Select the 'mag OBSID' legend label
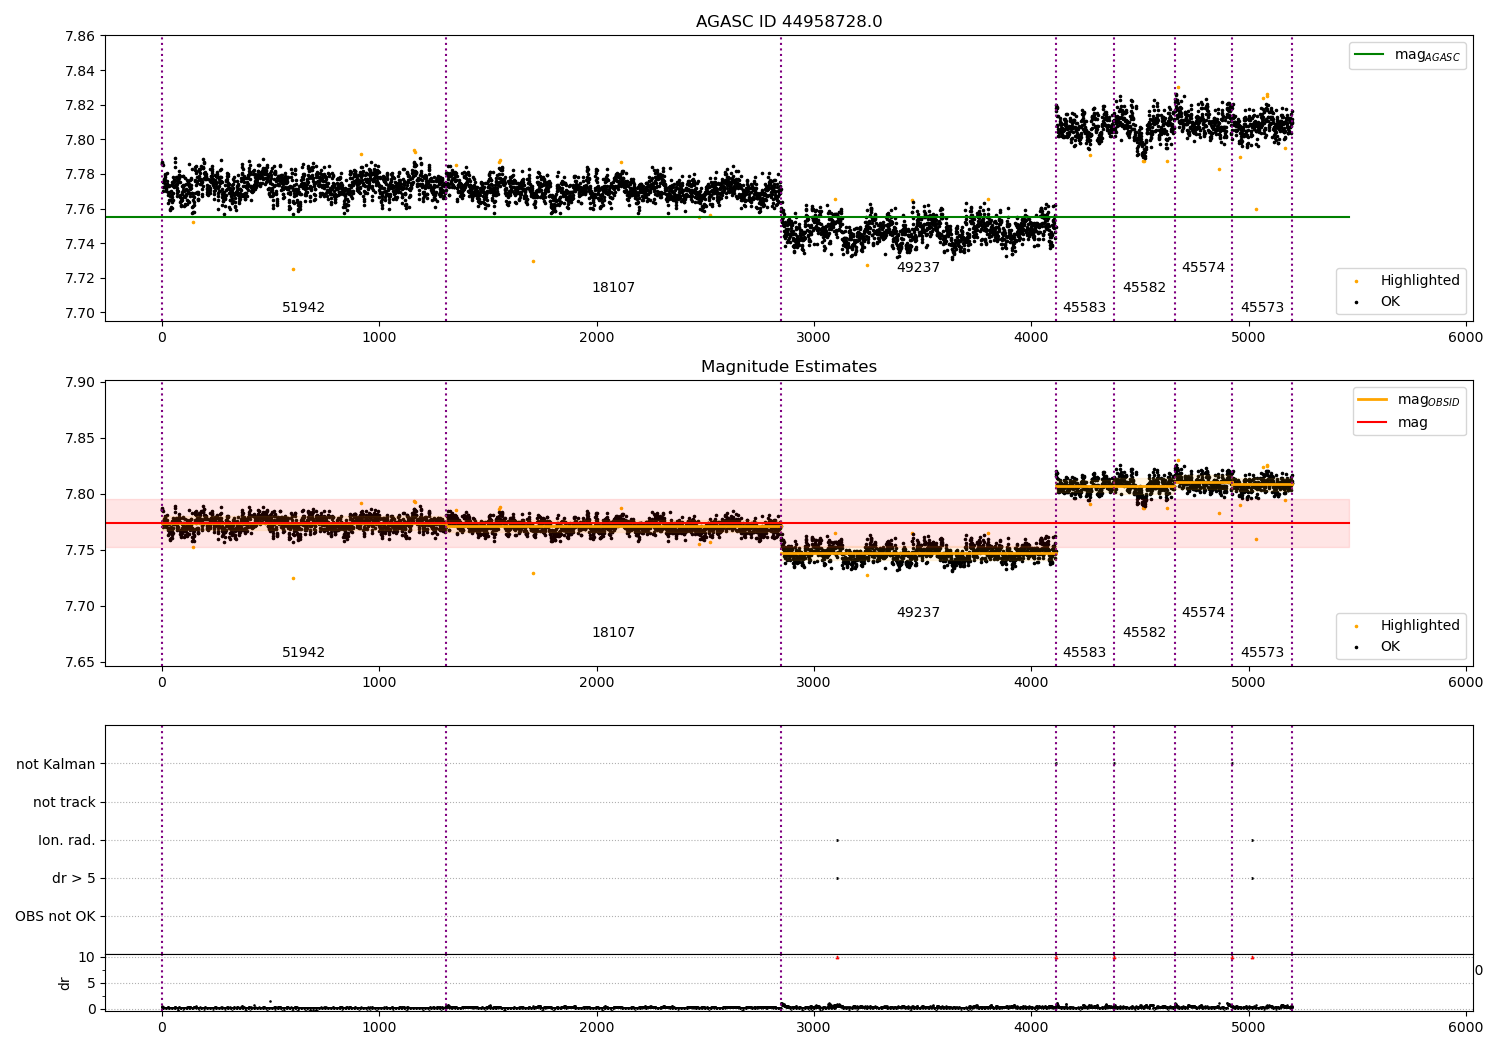 point(1429,401)
